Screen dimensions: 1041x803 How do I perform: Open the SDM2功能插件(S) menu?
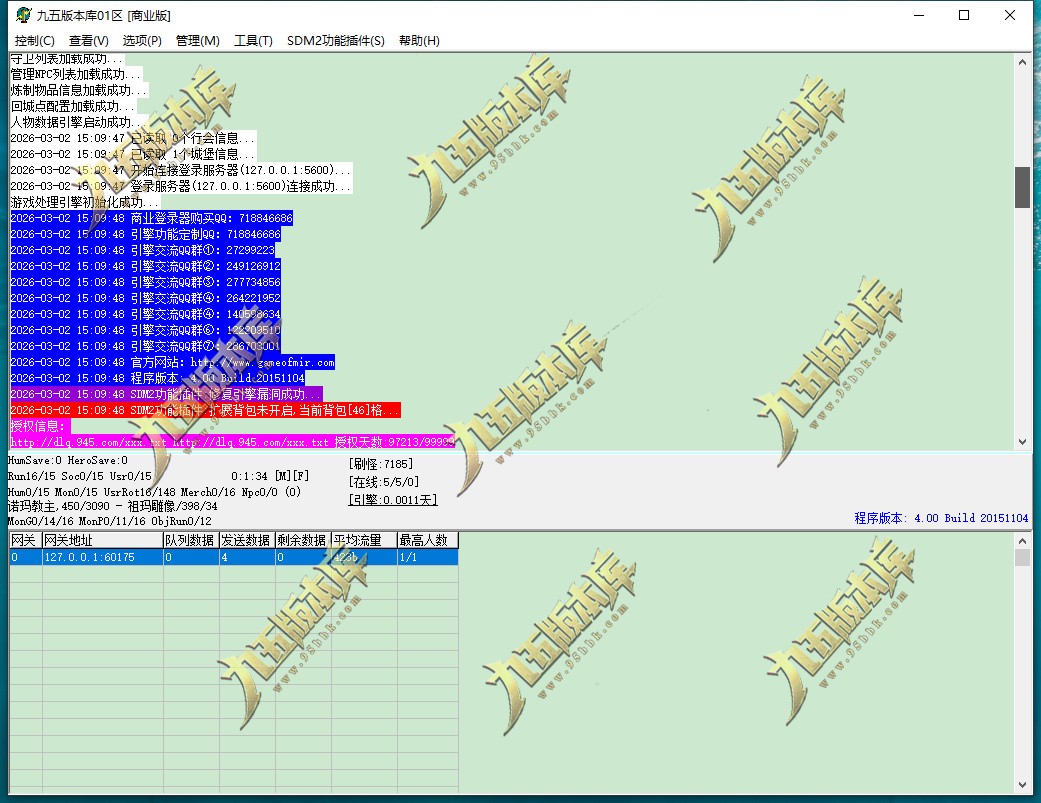tap(335, 40)
